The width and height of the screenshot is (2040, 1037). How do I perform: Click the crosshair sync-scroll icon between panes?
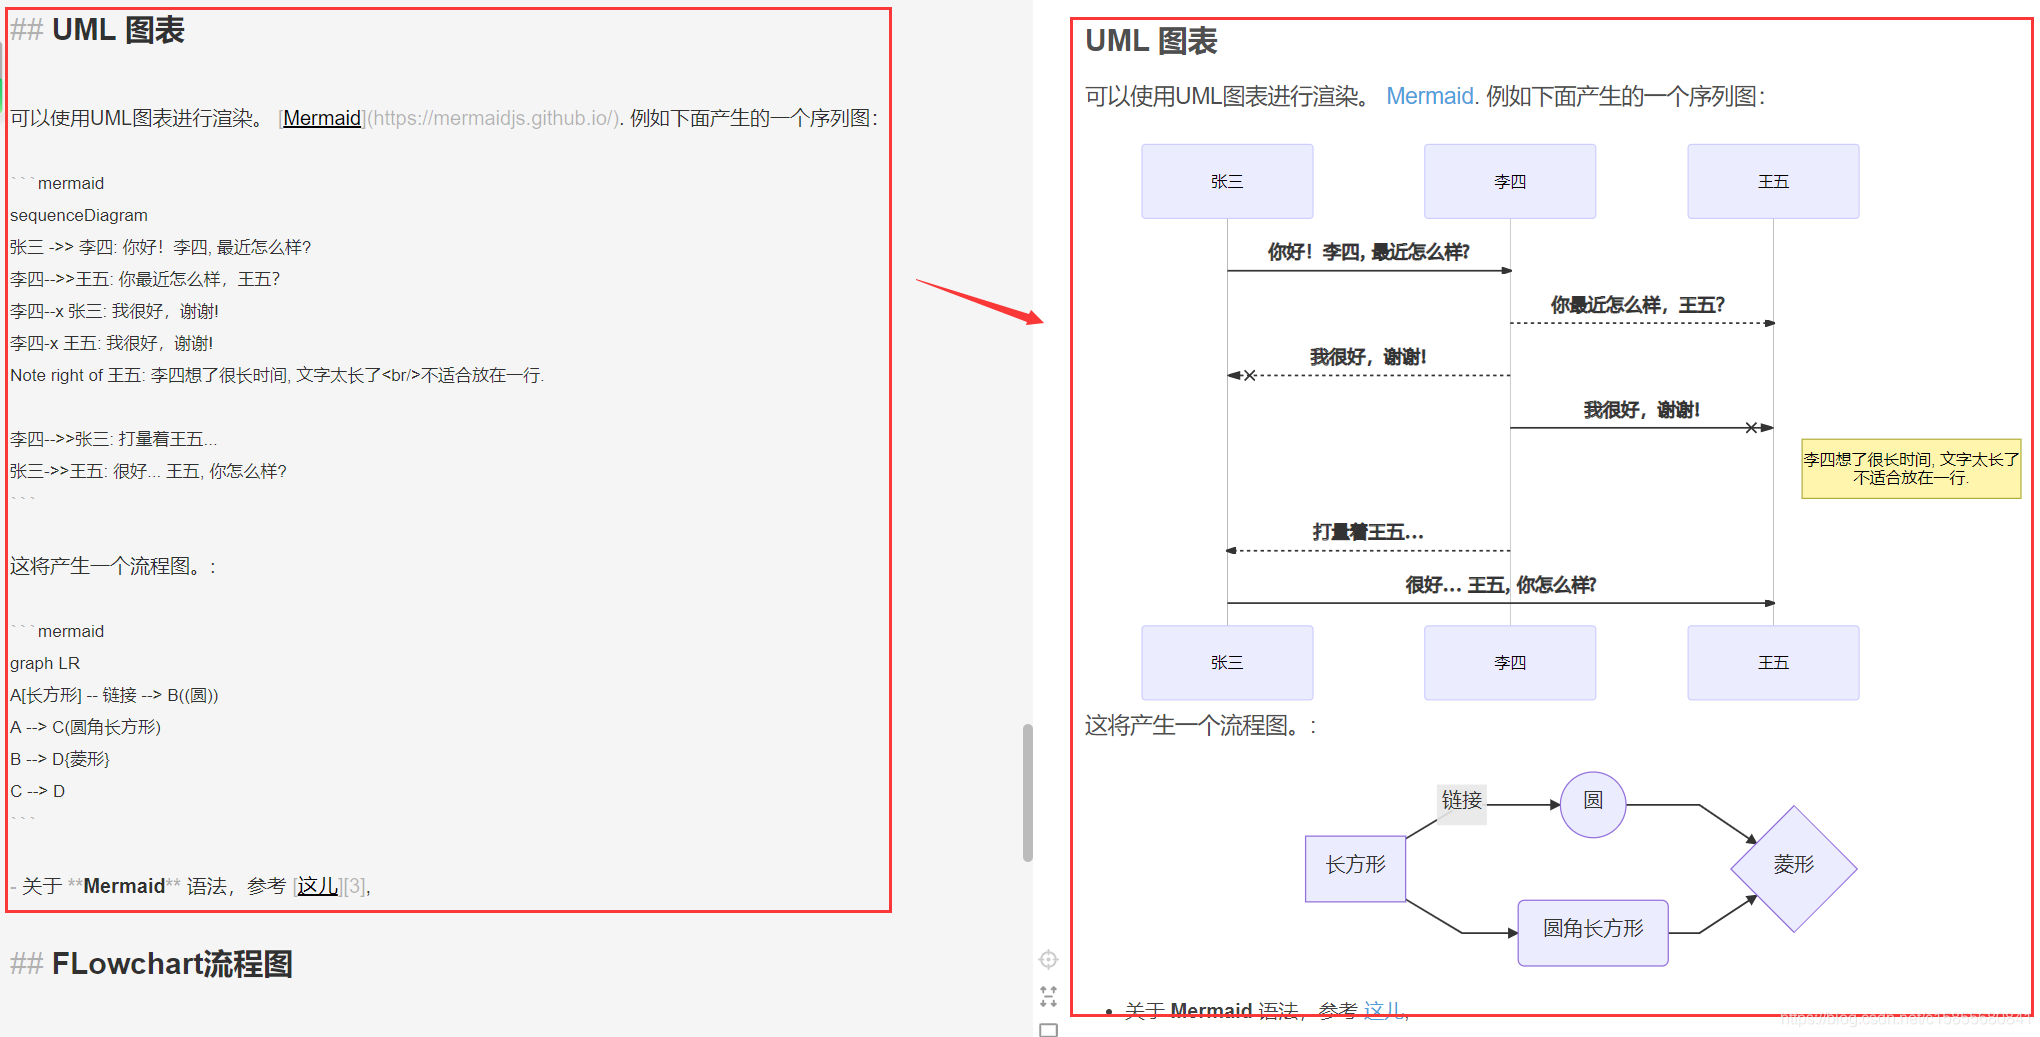[1048, 960]
